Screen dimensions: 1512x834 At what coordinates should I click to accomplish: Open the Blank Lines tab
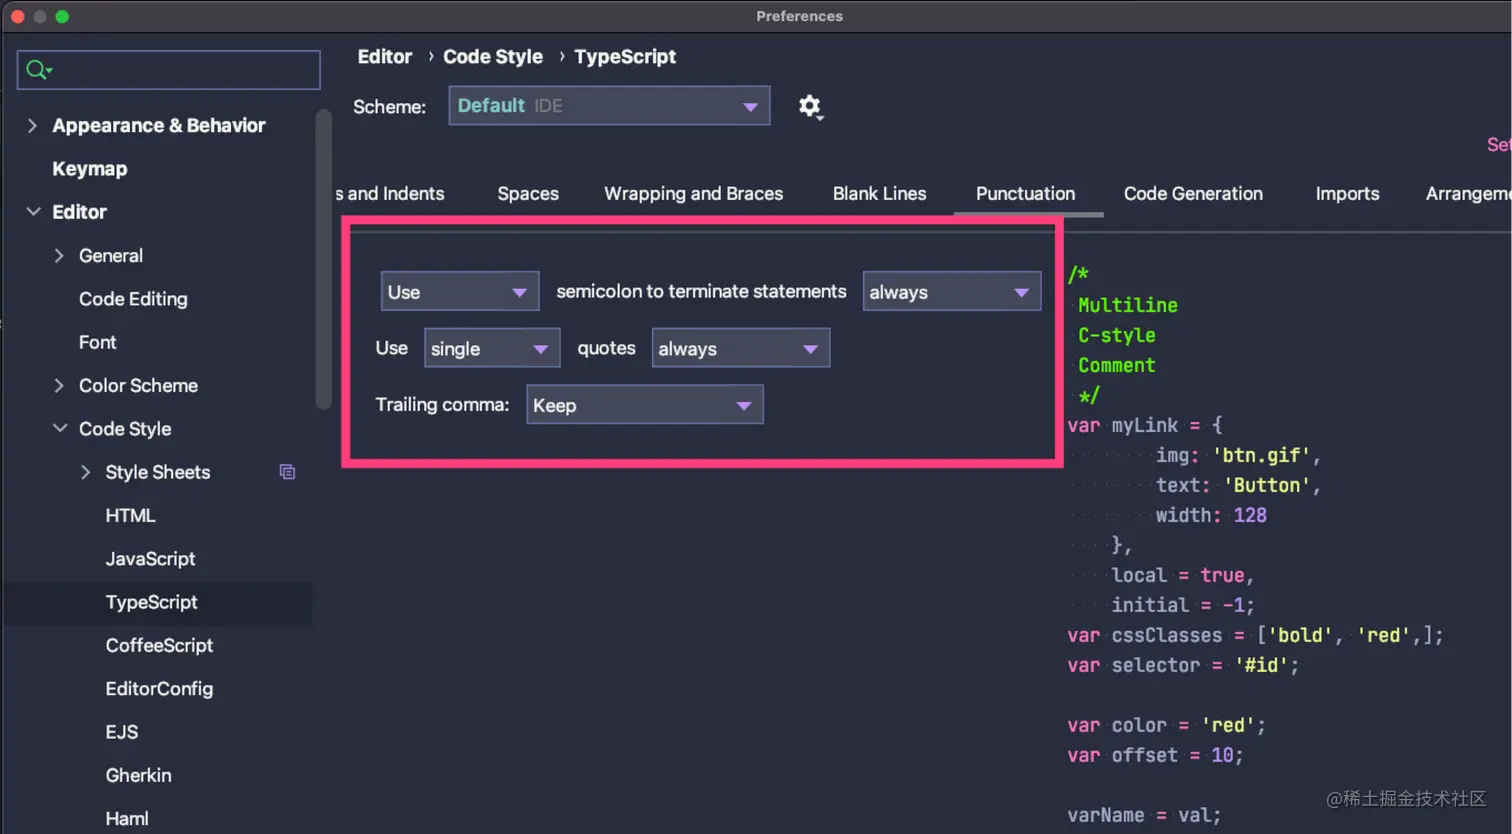coord(880,194)
